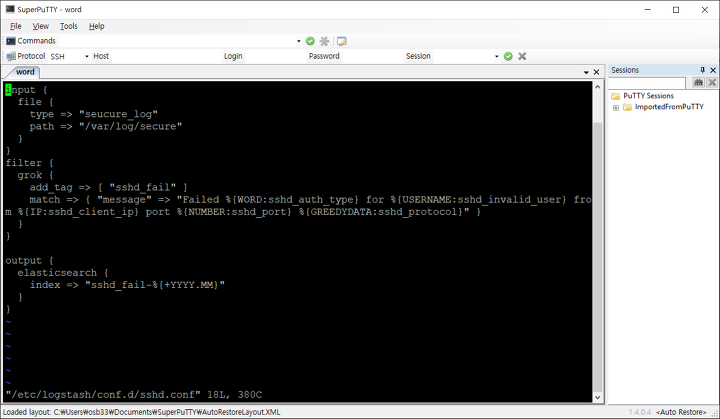The height and width of the screenshot is (419, 720).
Task: Open the document tab list dropdown arrow
Action: click(586, 72)
